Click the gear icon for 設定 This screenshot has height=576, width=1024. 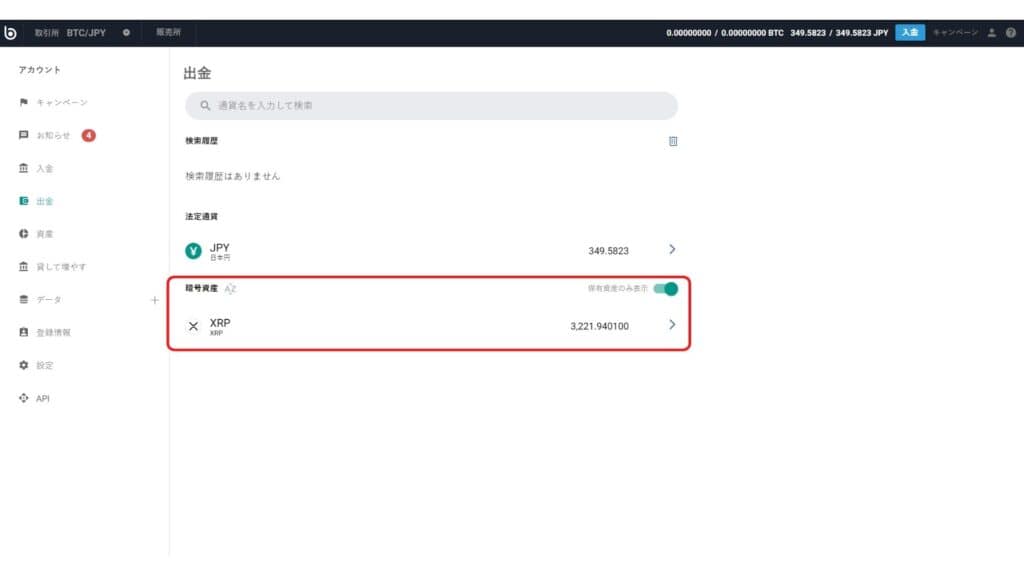click(24, 365)
